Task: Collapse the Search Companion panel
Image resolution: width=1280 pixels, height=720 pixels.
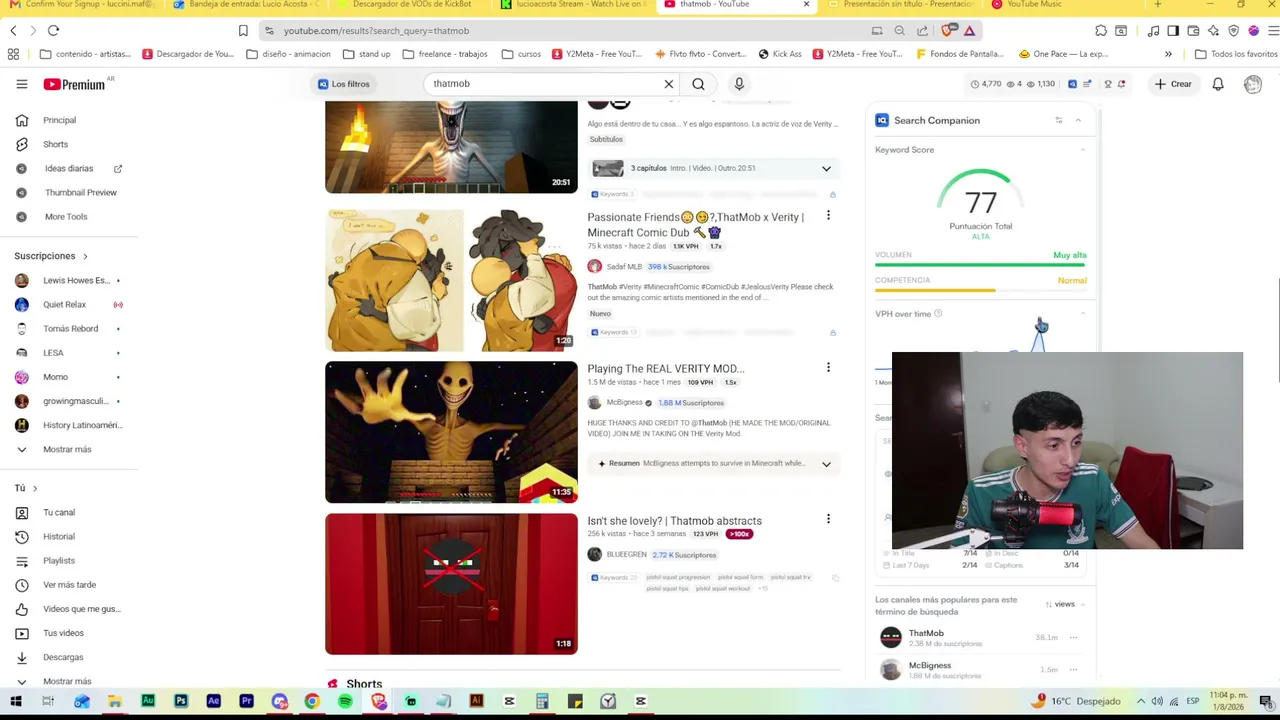Action: [x=1078, y=120]
